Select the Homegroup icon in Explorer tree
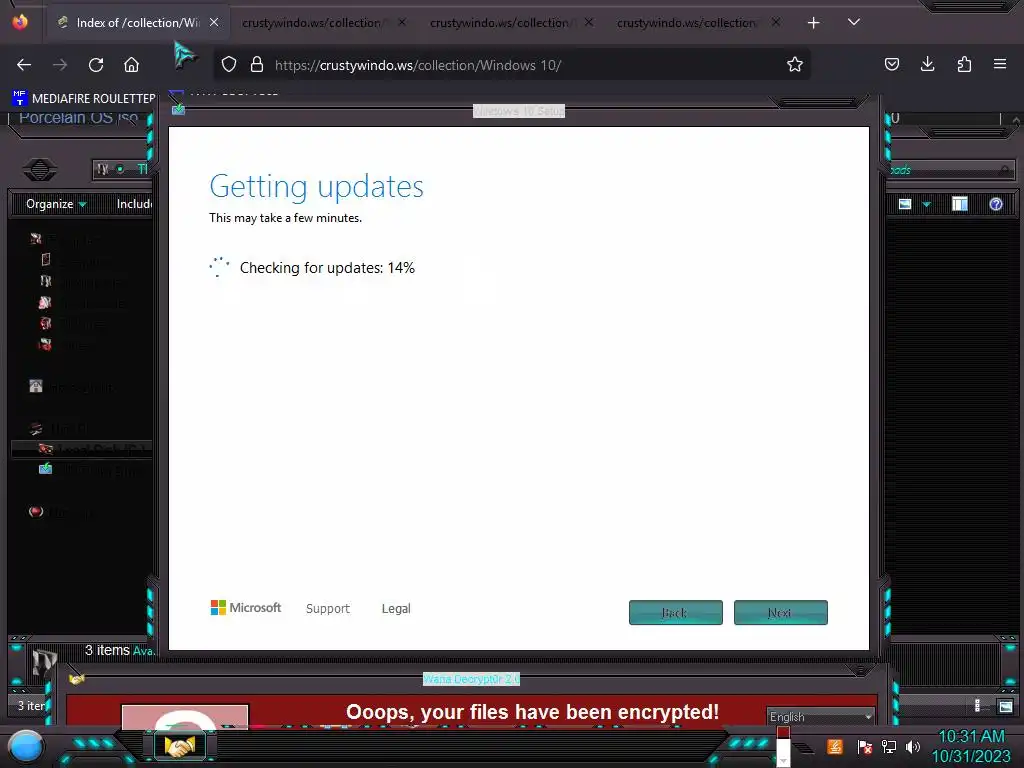The height and width of the screenshot is (768, 1024). (36, 386)
